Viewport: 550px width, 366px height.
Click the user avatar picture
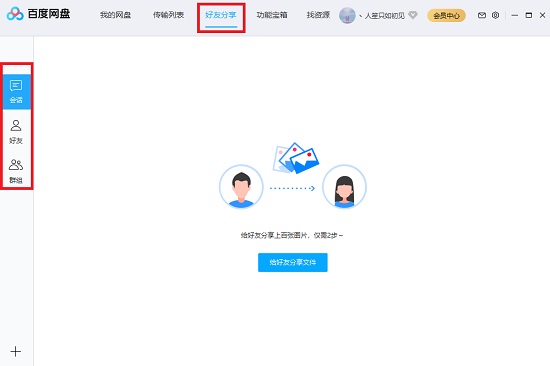pyautogui.click(x=347, y=15)
